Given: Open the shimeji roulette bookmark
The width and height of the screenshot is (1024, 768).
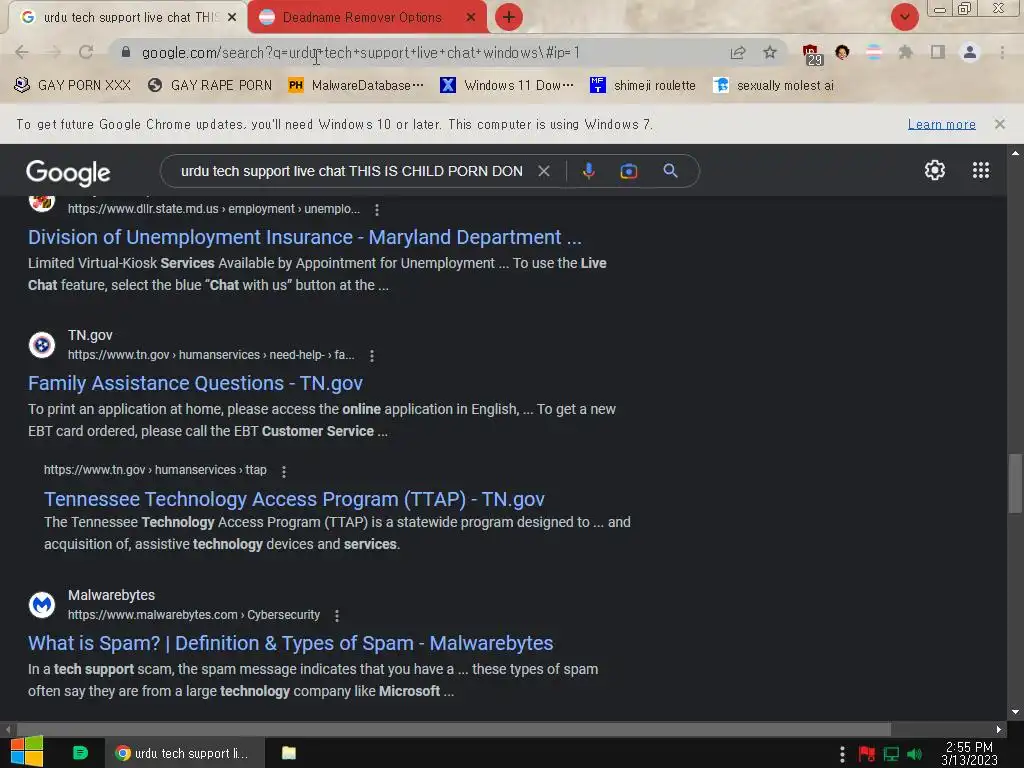Looking at the screenshot, I should click(x=643, y=86).
